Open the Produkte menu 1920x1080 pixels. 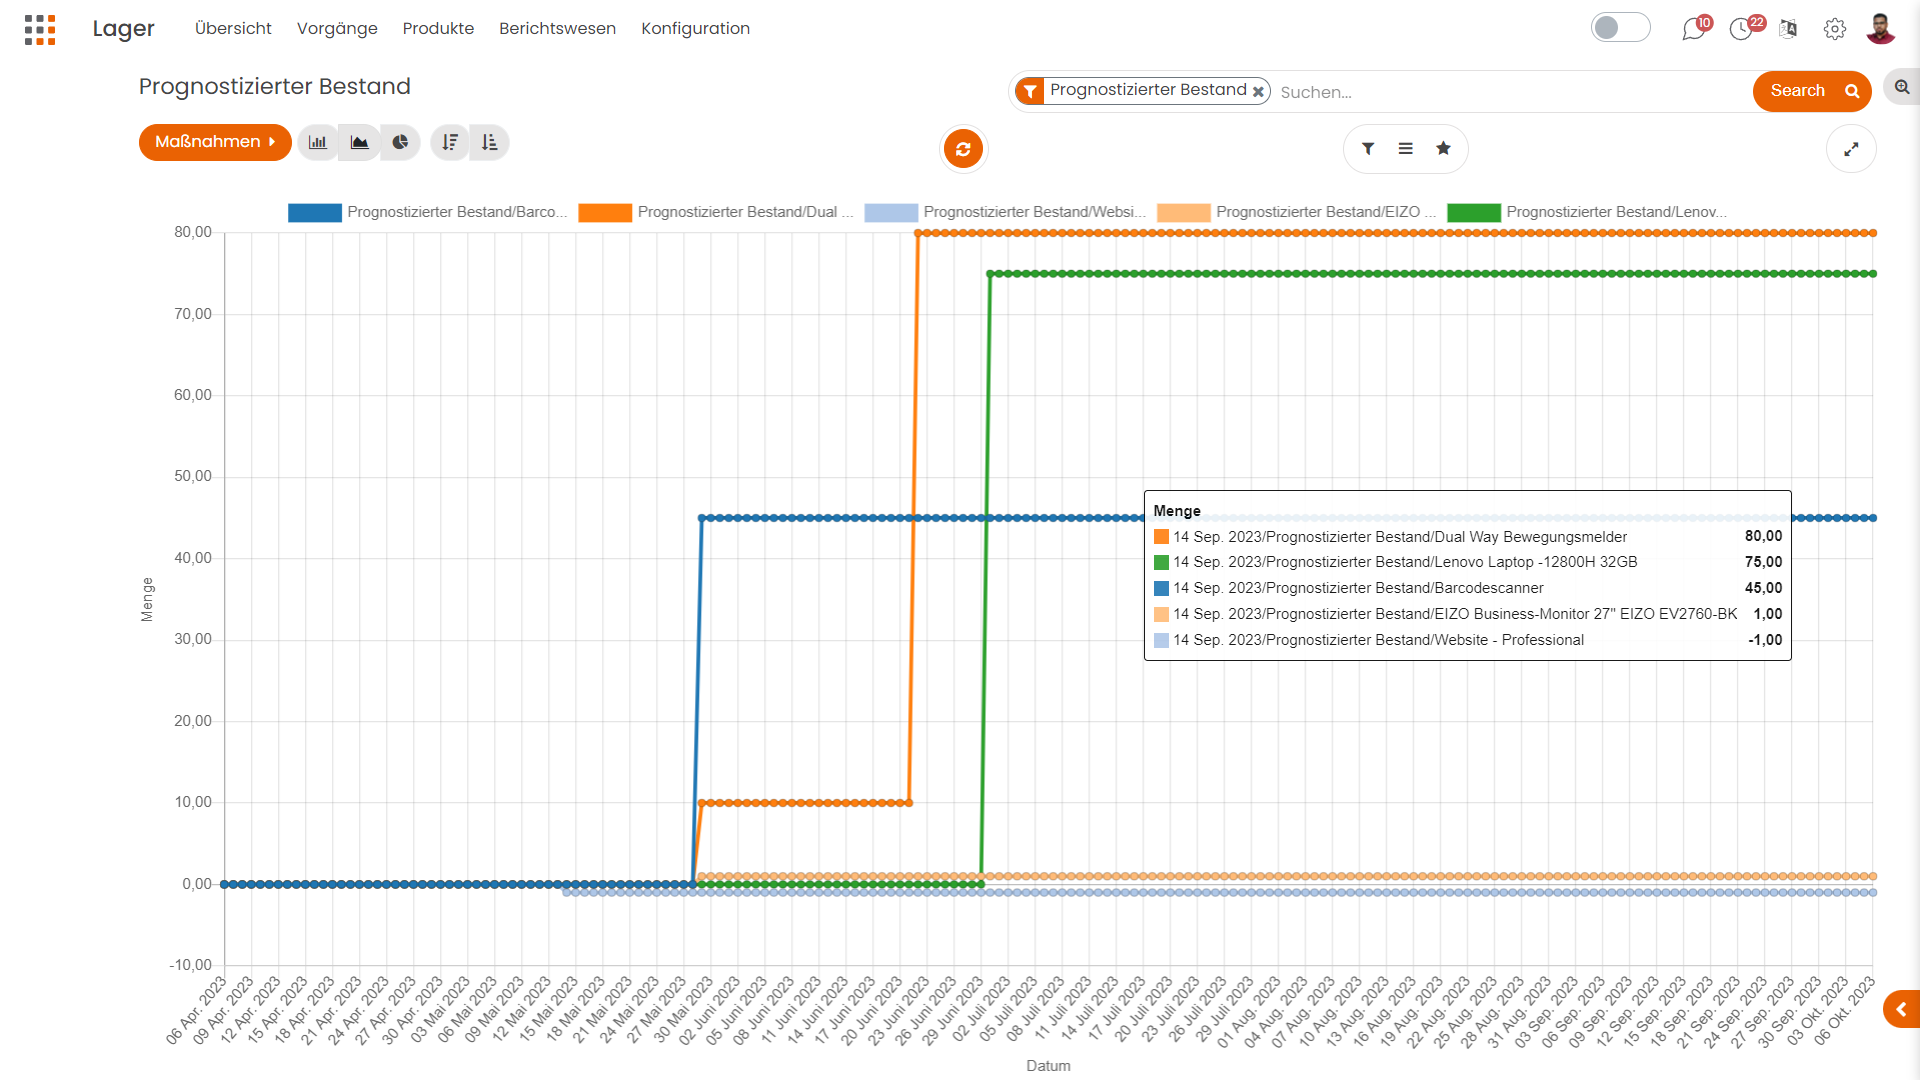(x=438, y=28)
